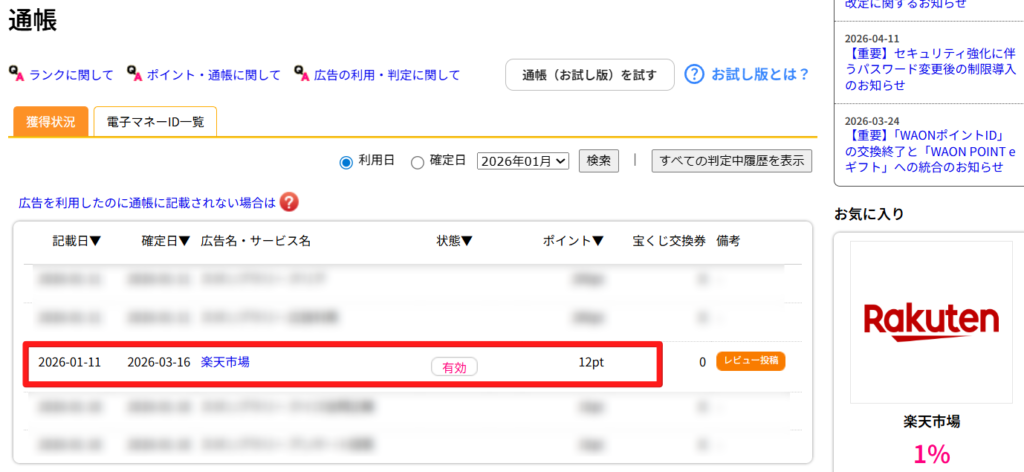This screenshot has height=472, width=1024.
Task: Click the お気に入り section heading
Action: pos(869,213)
